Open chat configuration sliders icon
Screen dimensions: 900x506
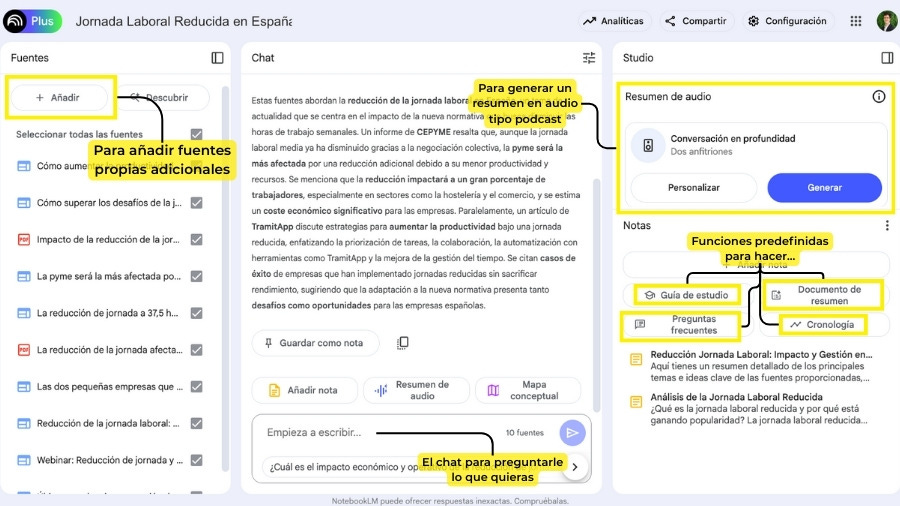click(589, 58)
